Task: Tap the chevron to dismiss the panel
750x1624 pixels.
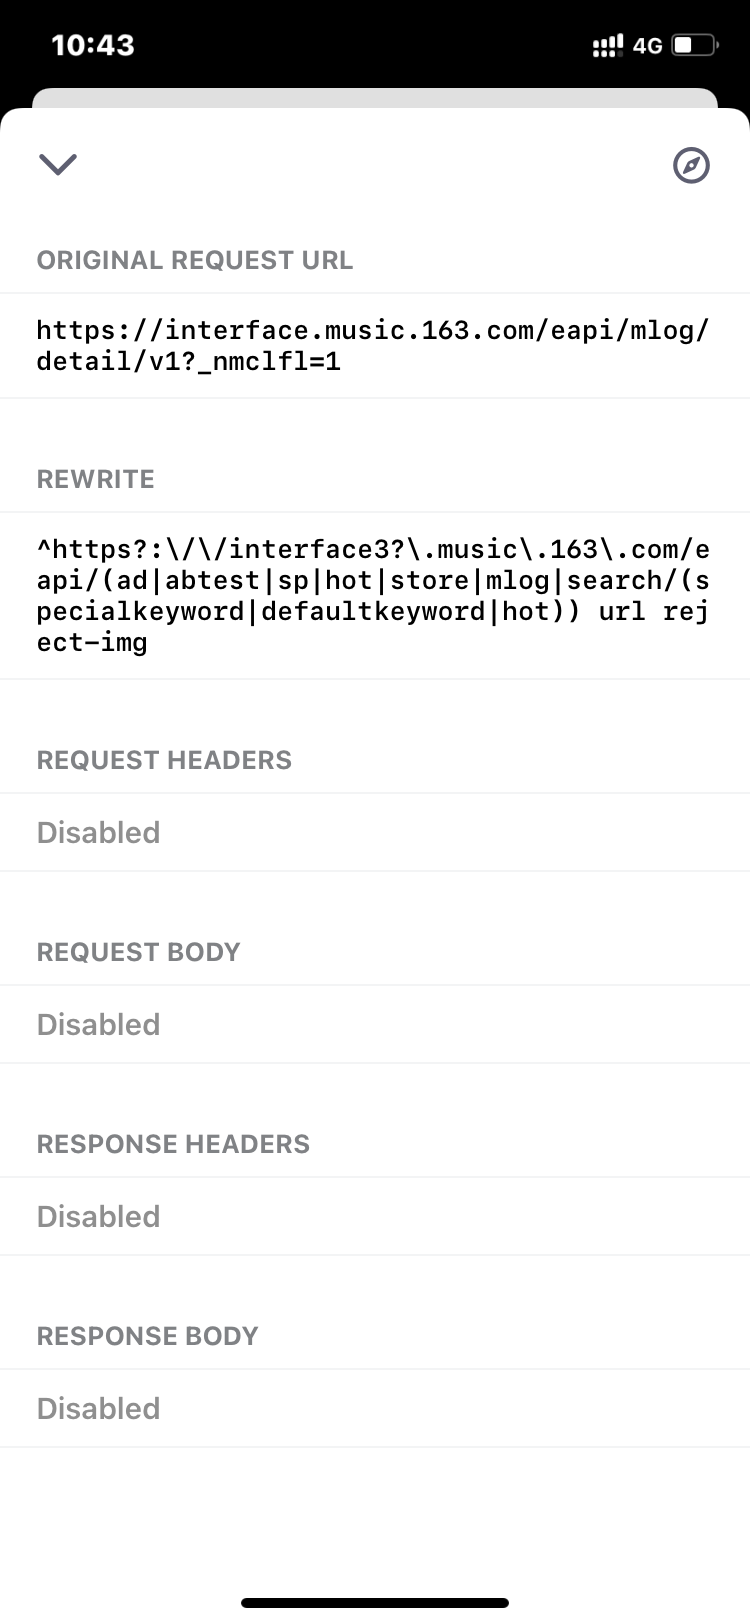Action: point(57,164)
